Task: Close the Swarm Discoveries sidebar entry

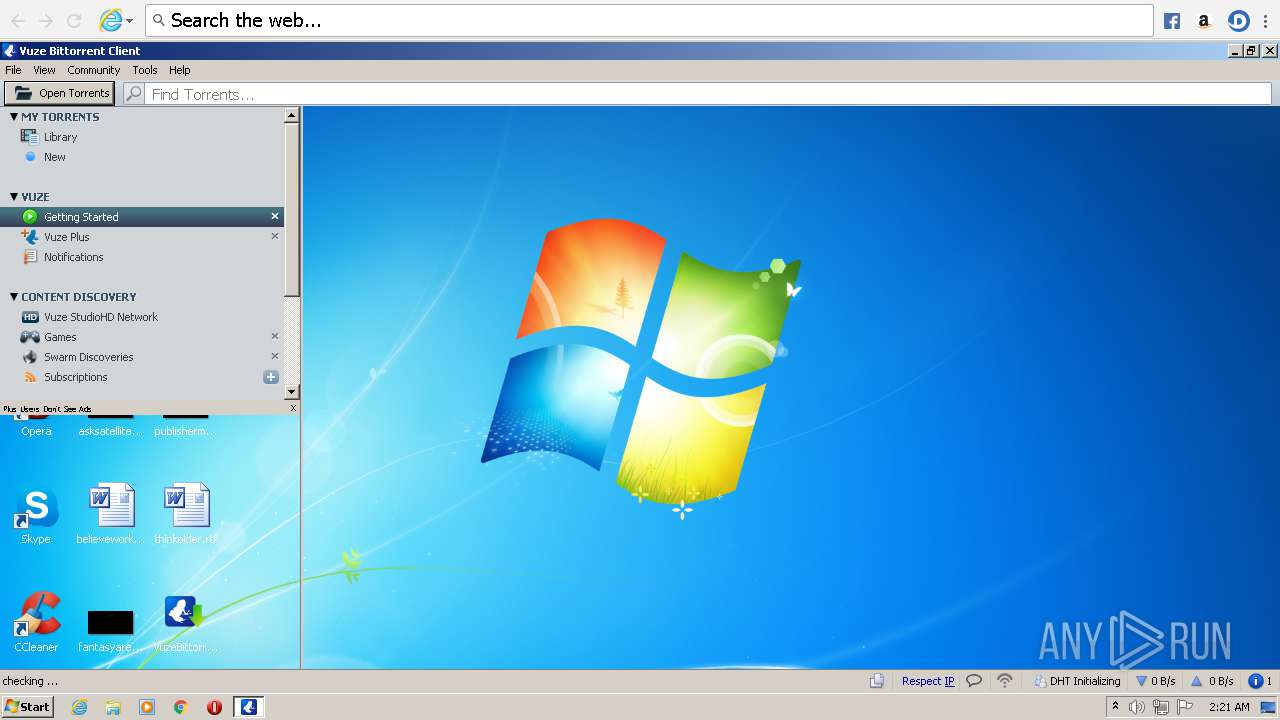Action: (275, 356)
